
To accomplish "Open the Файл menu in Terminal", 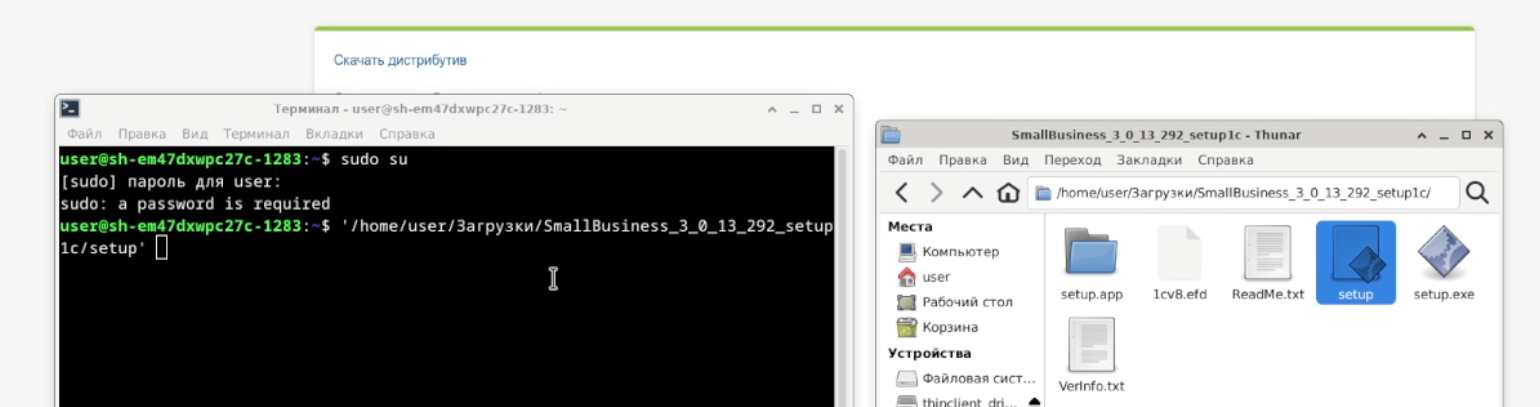I will pyautogui.click(x=85, y=133).
